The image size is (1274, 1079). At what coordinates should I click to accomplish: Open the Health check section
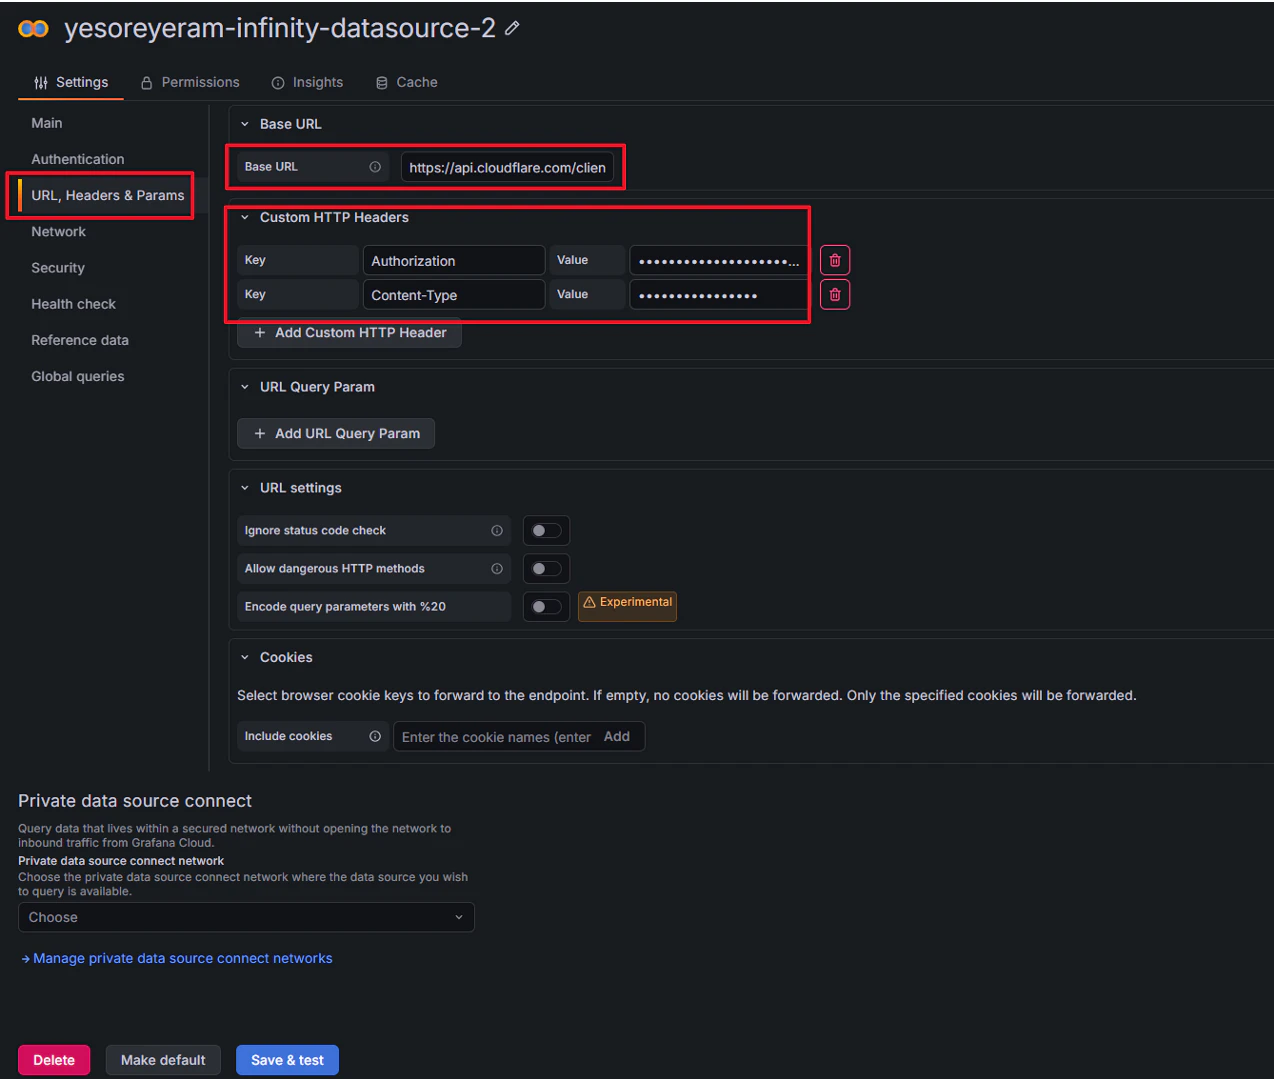[x=73, y=304]
